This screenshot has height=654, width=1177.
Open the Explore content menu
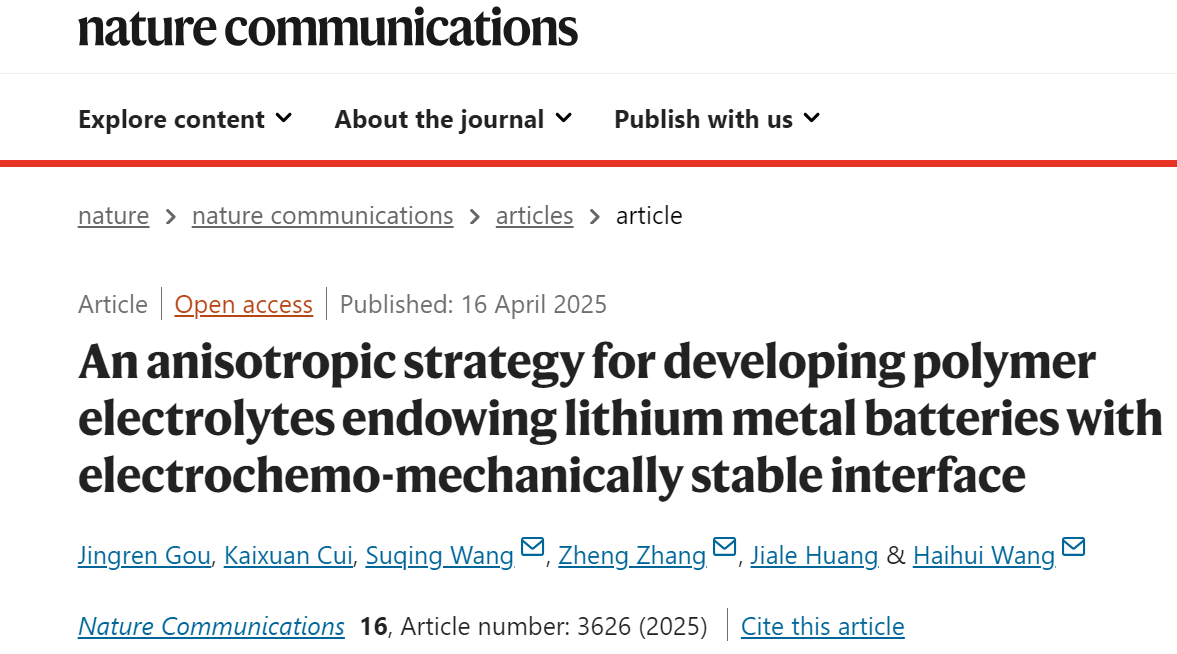(x=185, y=119)
